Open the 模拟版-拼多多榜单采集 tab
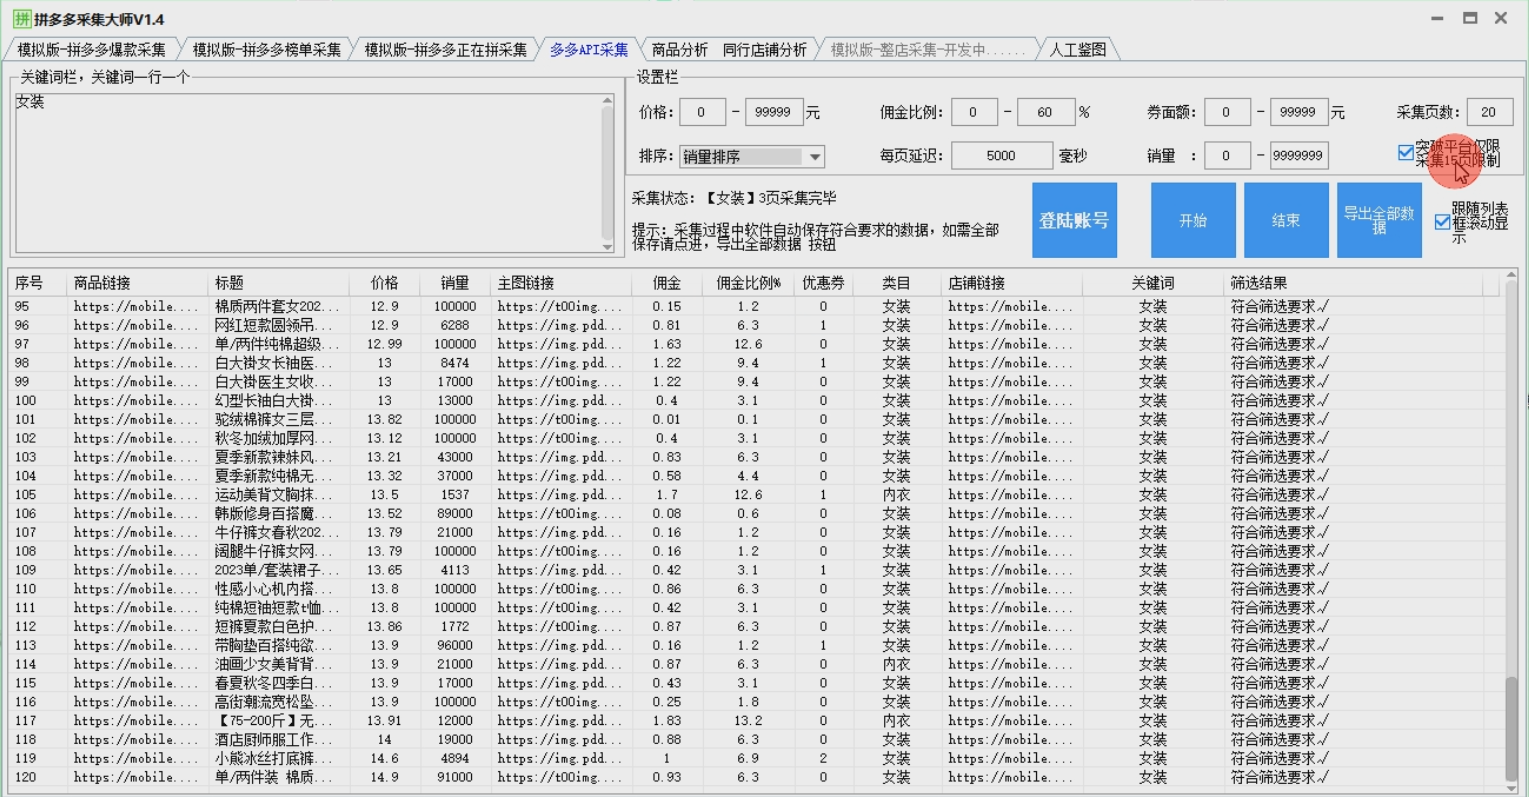 (266, 49)
